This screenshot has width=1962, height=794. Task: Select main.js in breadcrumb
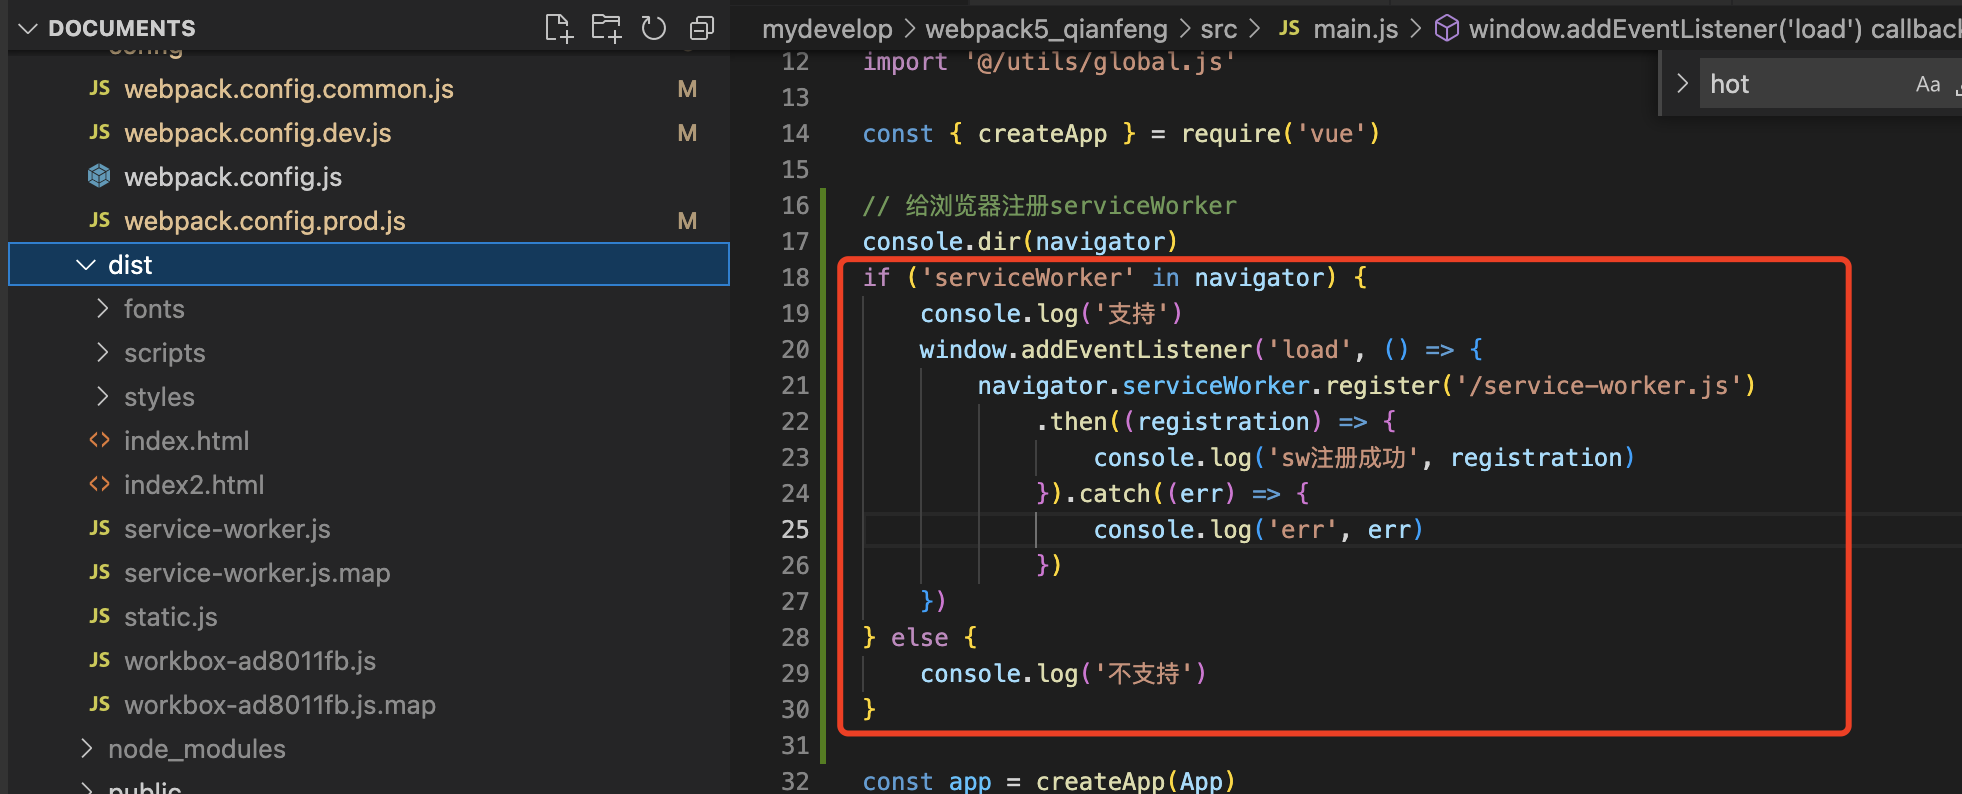1356,29
